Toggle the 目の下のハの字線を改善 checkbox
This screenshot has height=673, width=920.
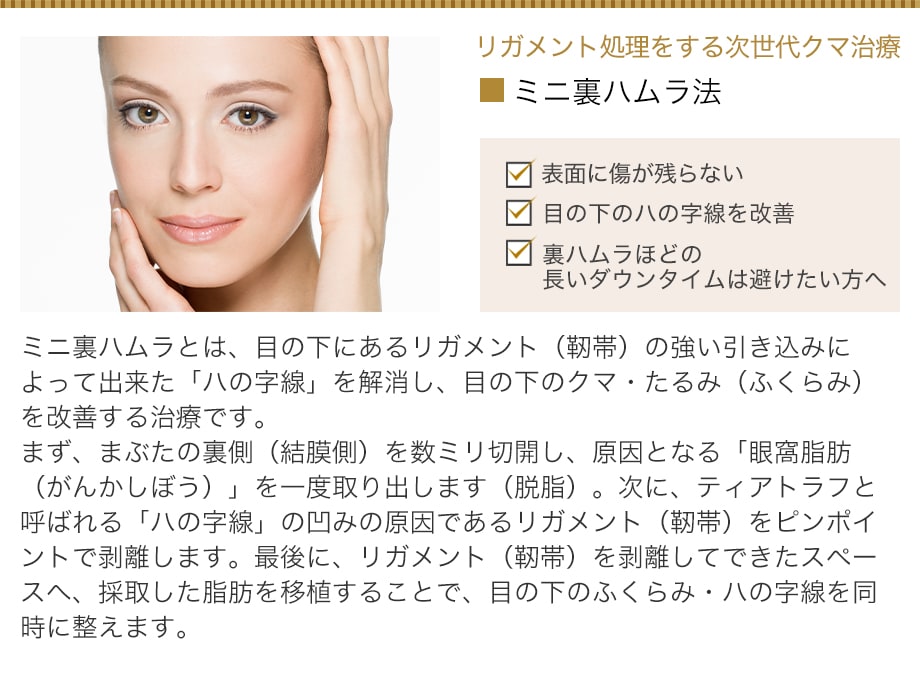pyautogui.click(x=519, y=212)
